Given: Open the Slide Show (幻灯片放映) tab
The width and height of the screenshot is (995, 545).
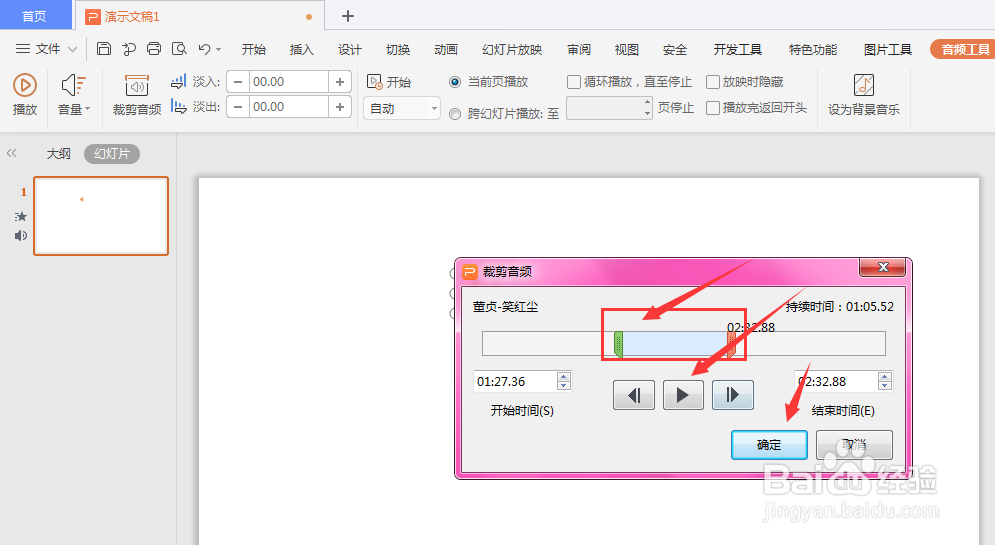Looking at the screenshot, I should tap(512, 49).
